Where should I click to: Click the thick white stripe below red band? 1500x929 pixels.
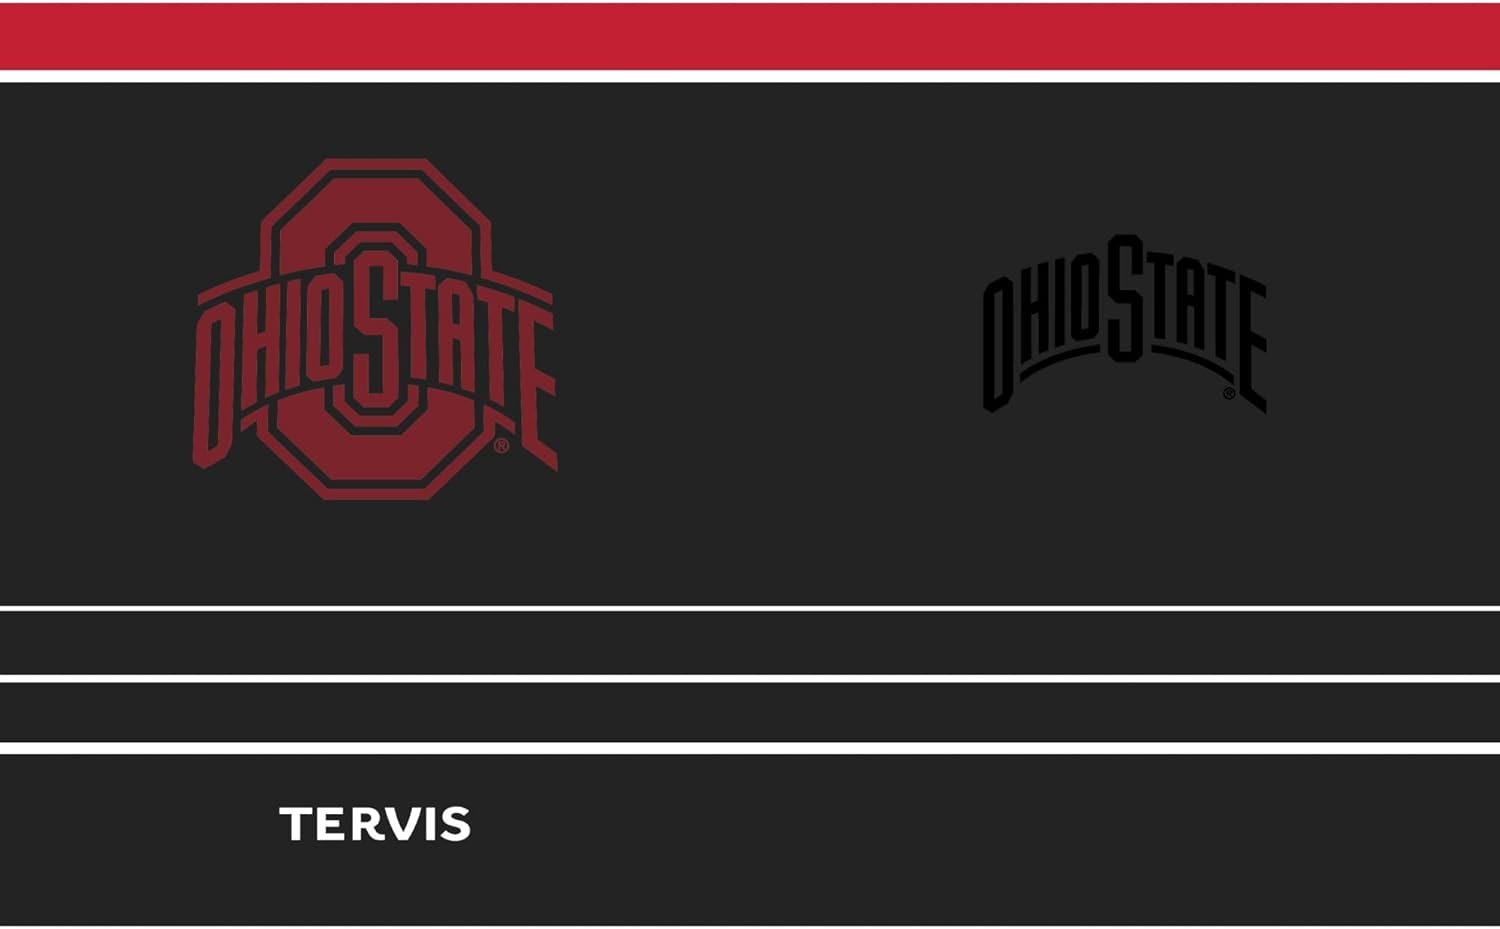[x=750, y=77]
